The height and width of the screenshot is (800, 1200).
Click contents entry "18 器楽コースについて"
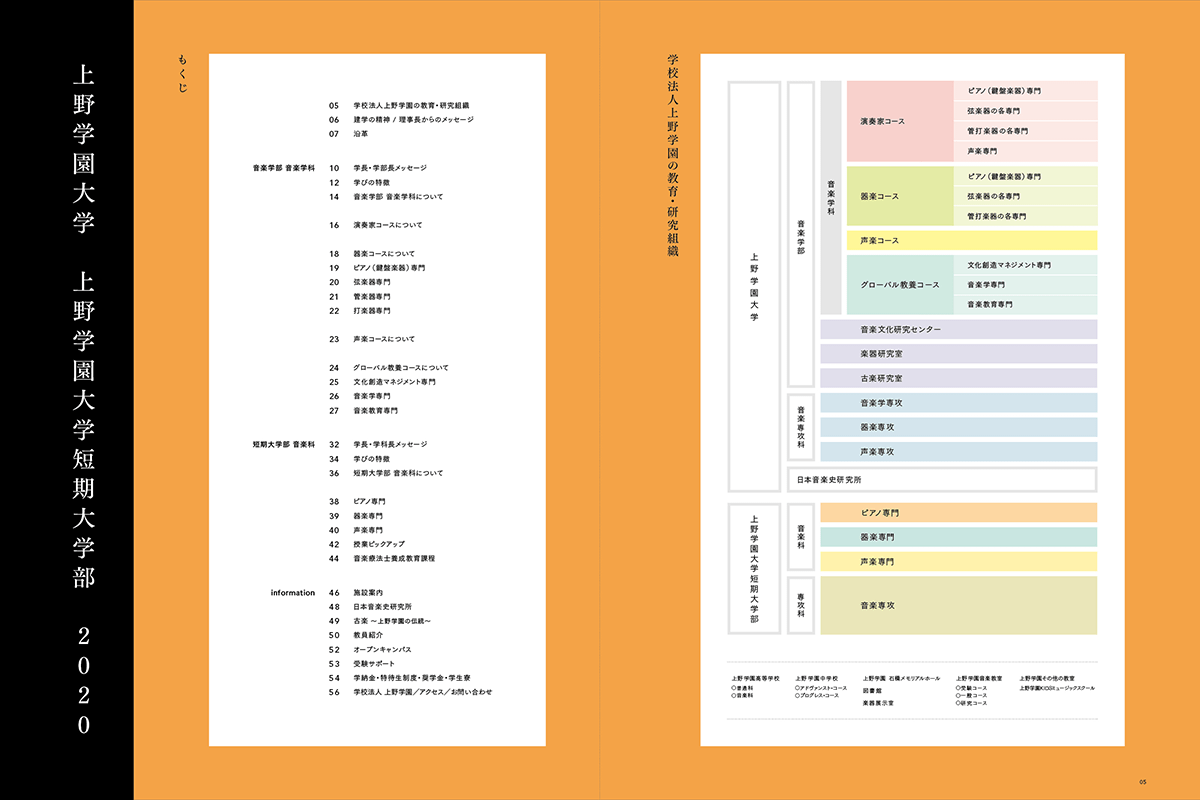pyautogui.click(x=371, y=254)
